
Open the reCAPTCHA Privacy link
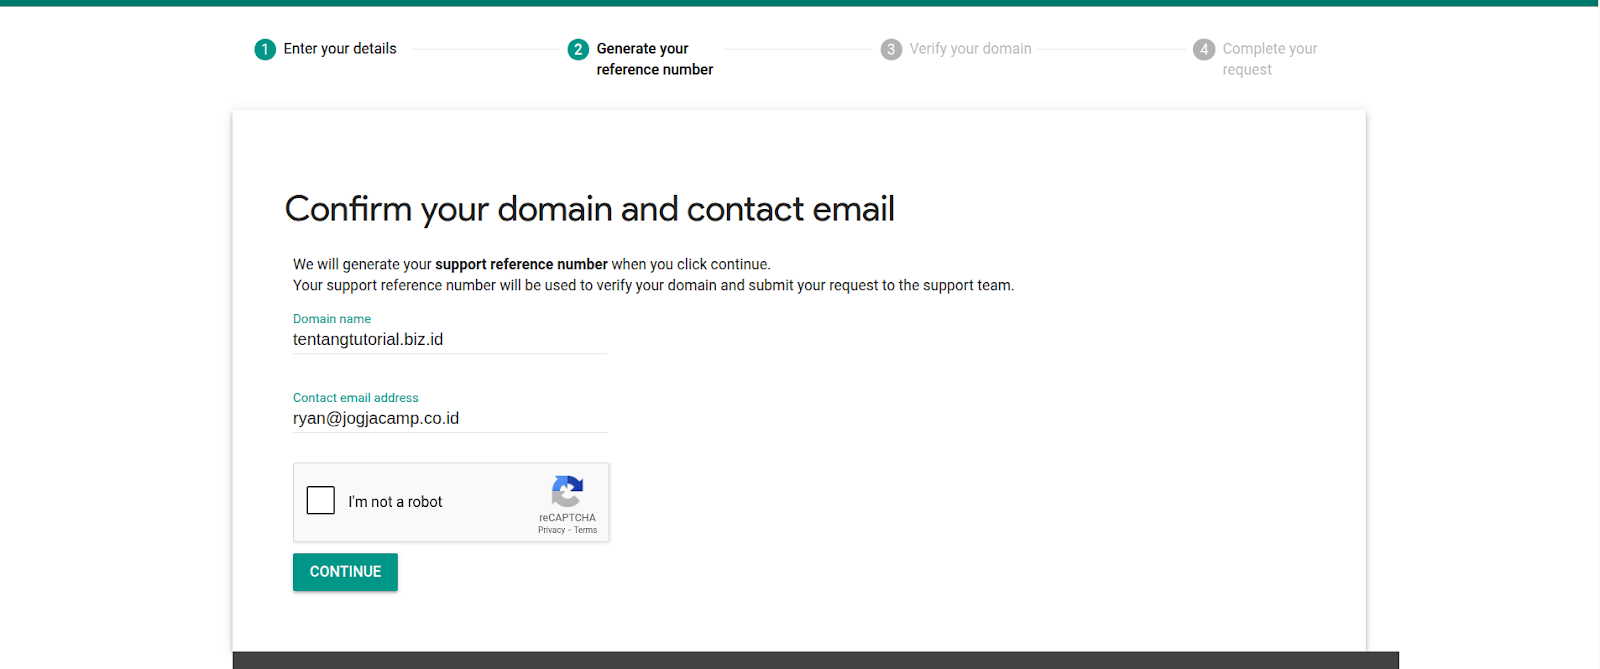click(551, 530)
